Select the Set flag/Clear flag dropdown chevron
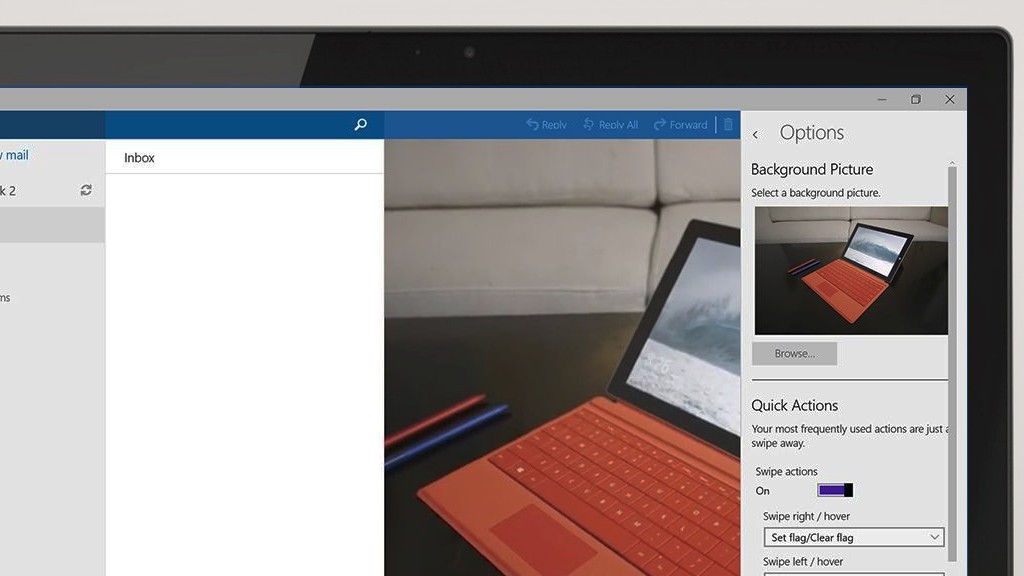 pos(936,537)
